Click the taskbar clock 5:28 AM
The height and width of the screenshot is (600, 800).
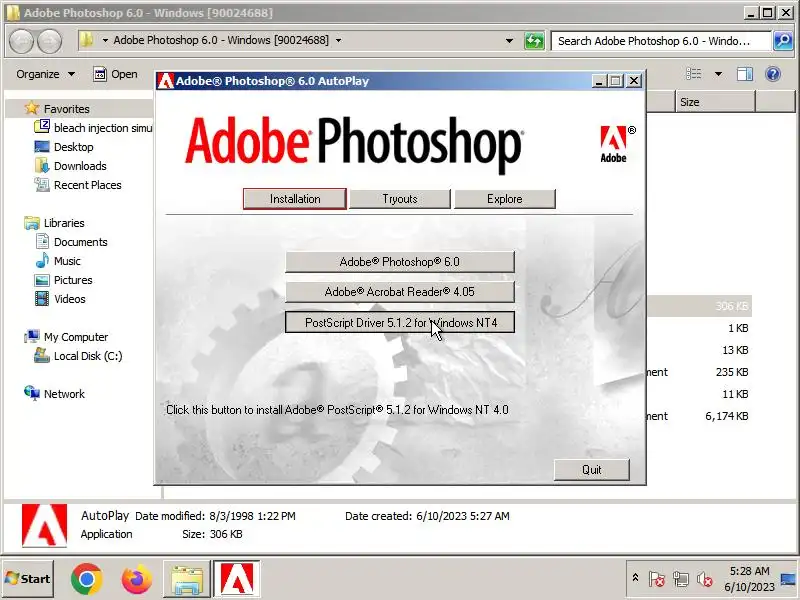pyautogui.click(x=749, y=571)
